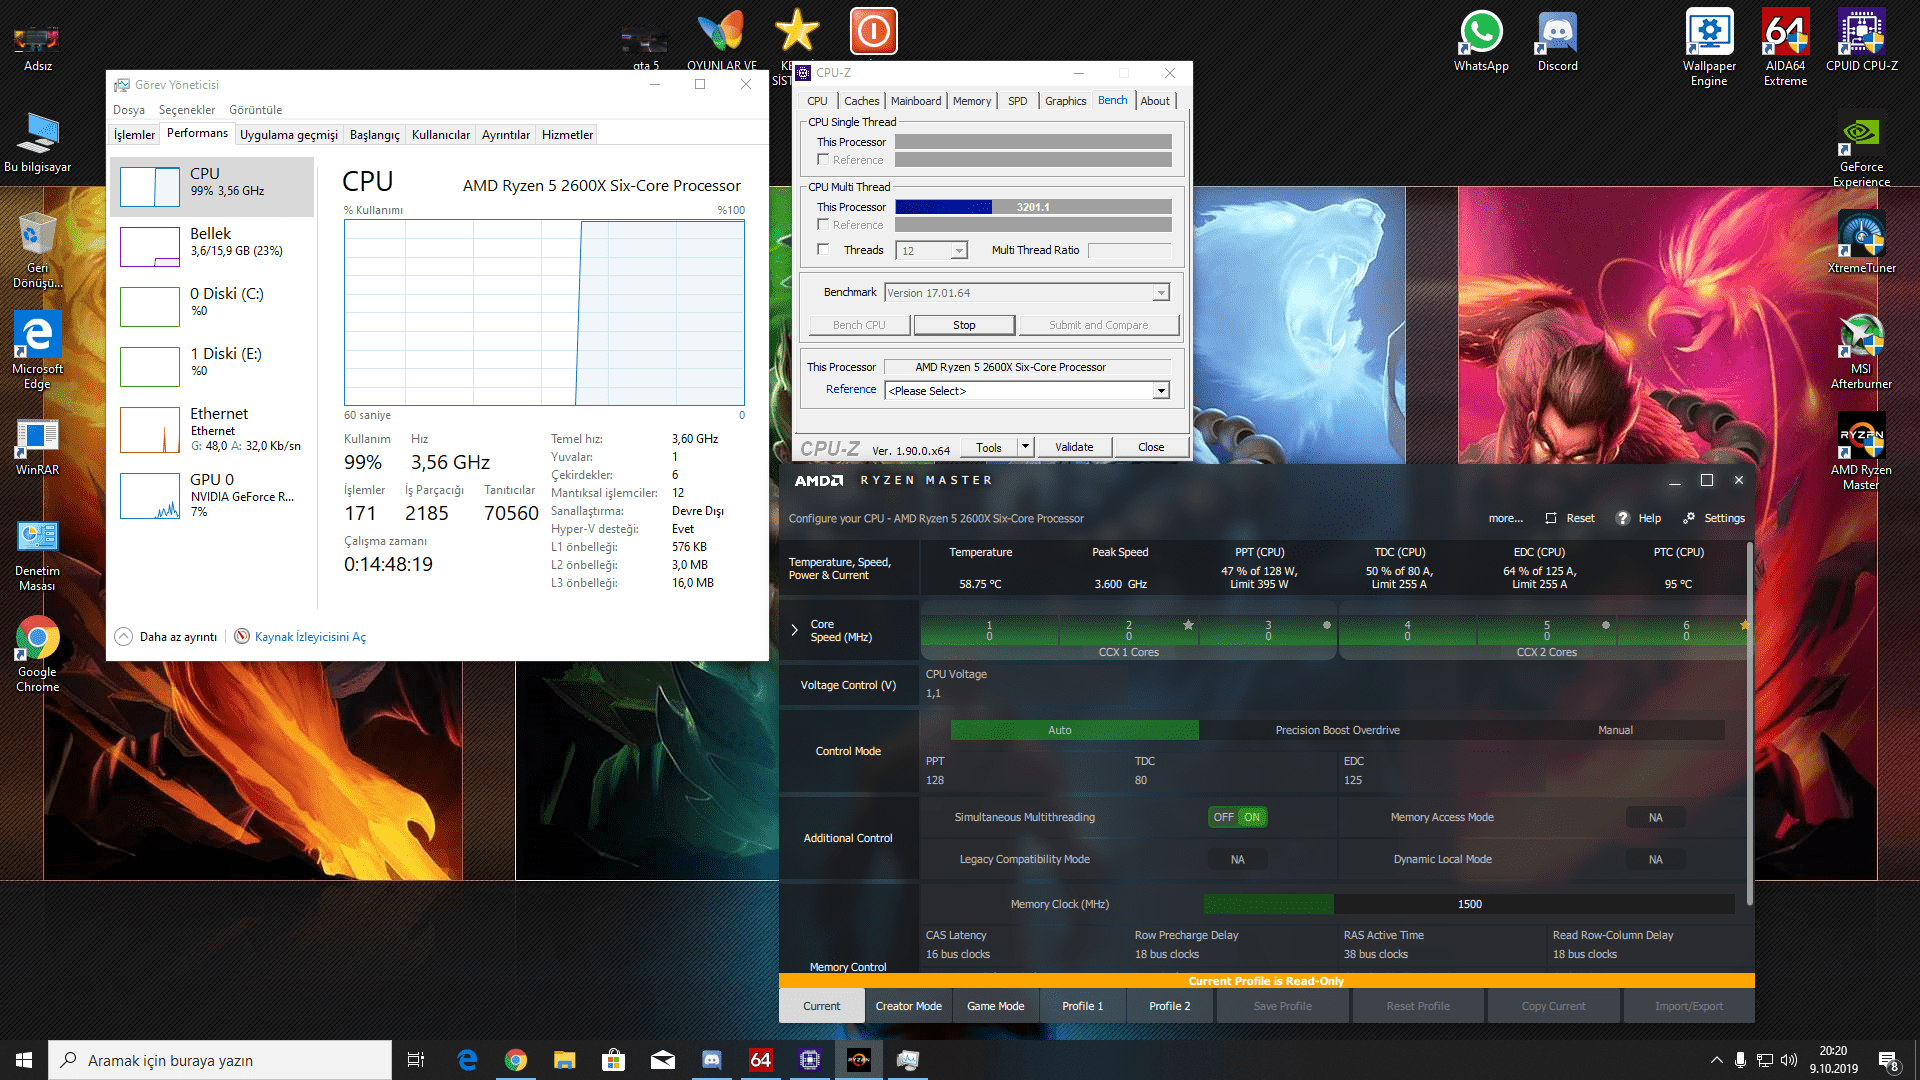The image size is (1920, 1080).
Task: Toggle Simultaneous Multithreading OFF/ON switch
Action: point(1238,817)
